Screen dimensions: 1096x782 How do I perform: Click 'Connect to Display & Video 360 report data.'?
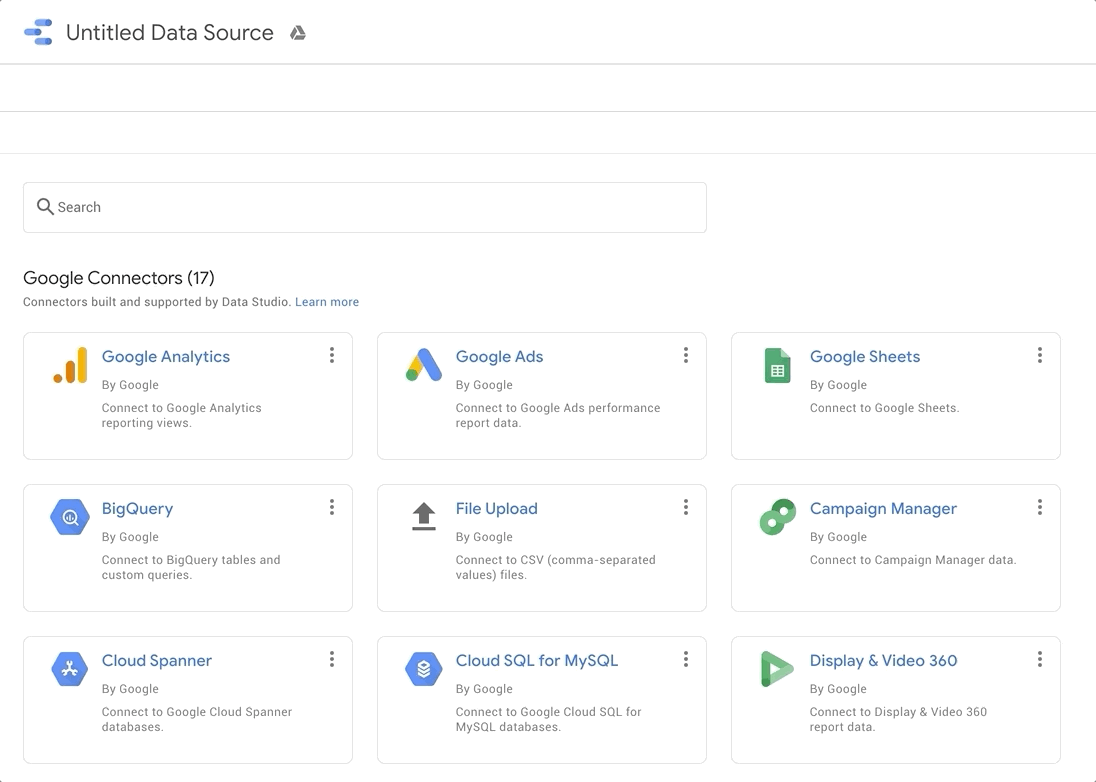click(898, 719)
